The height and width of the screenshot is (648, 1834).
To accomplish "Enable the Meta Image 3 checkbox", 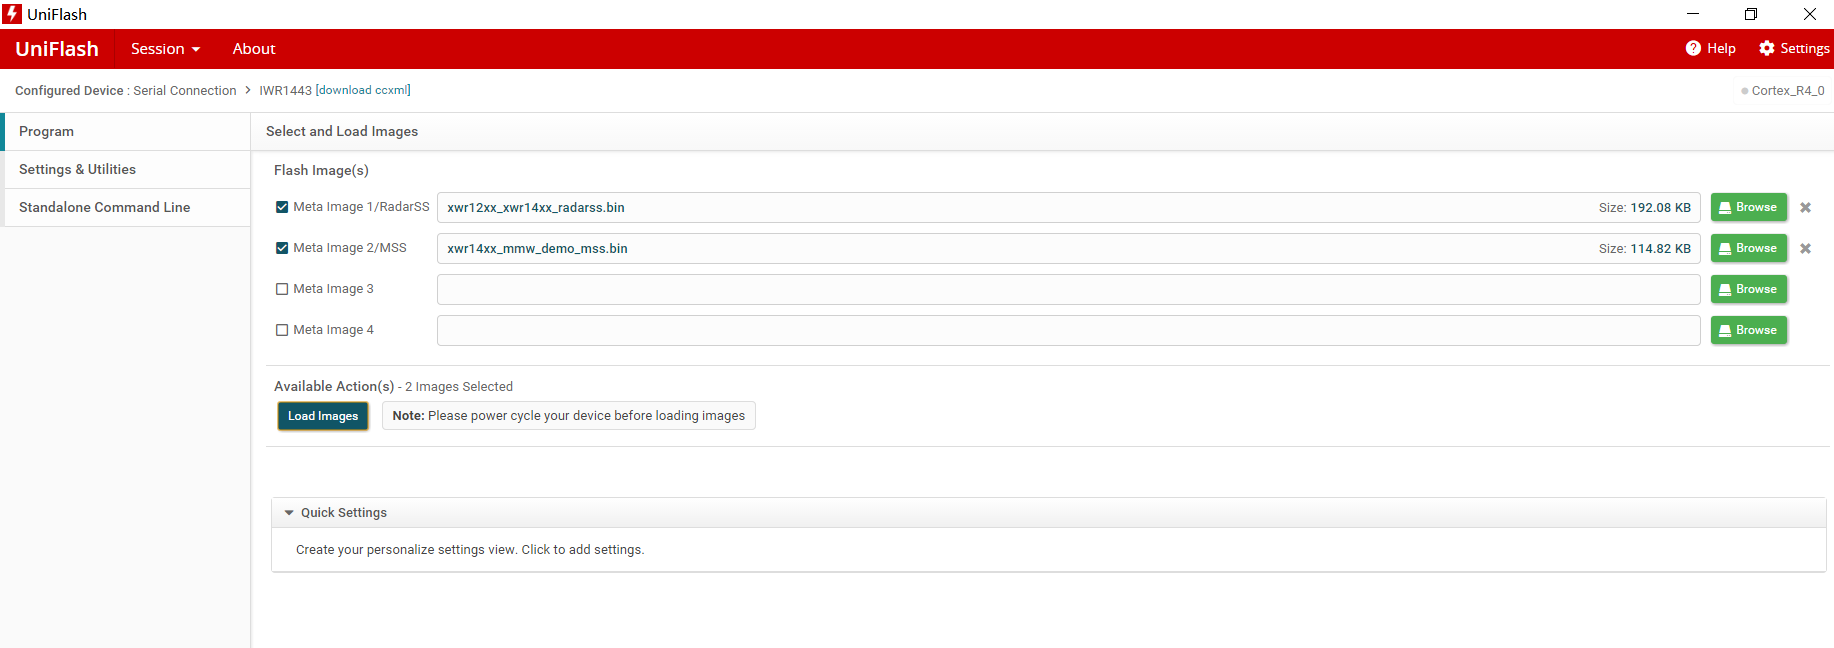I will coord(282,289).
